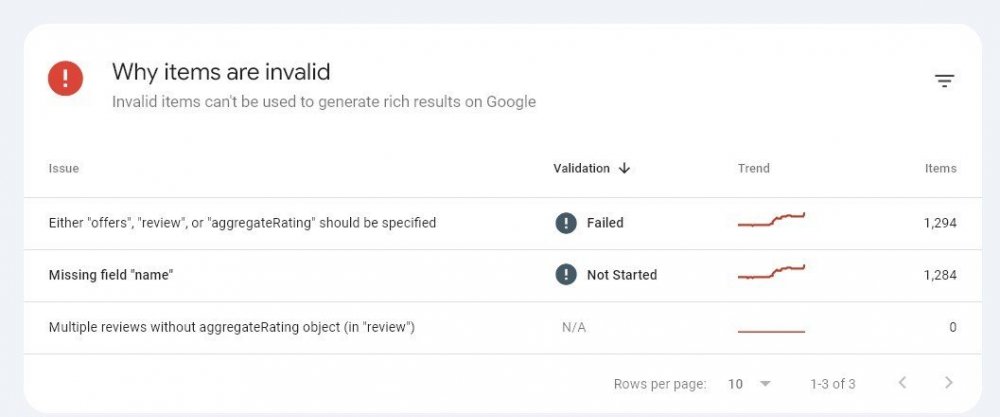Image resolution: width=1000 pixels, height=417 pixels.
Task: Open Multiple reviews without aggregateRating issue
Action: [231, 327]
